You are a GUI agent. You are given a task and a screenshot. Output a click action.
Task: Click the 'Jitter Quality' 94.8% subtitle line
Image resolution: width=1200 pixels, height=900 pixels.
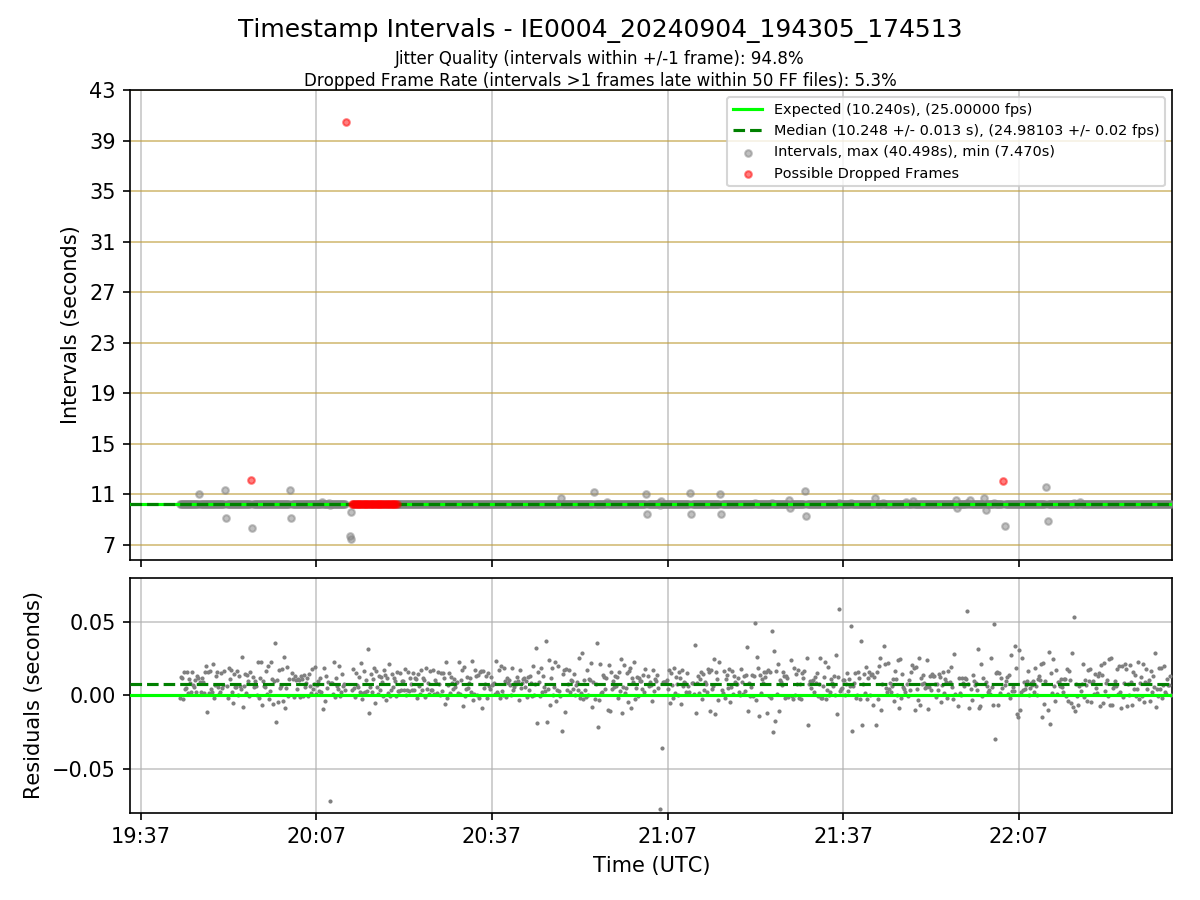pos(599,58)
